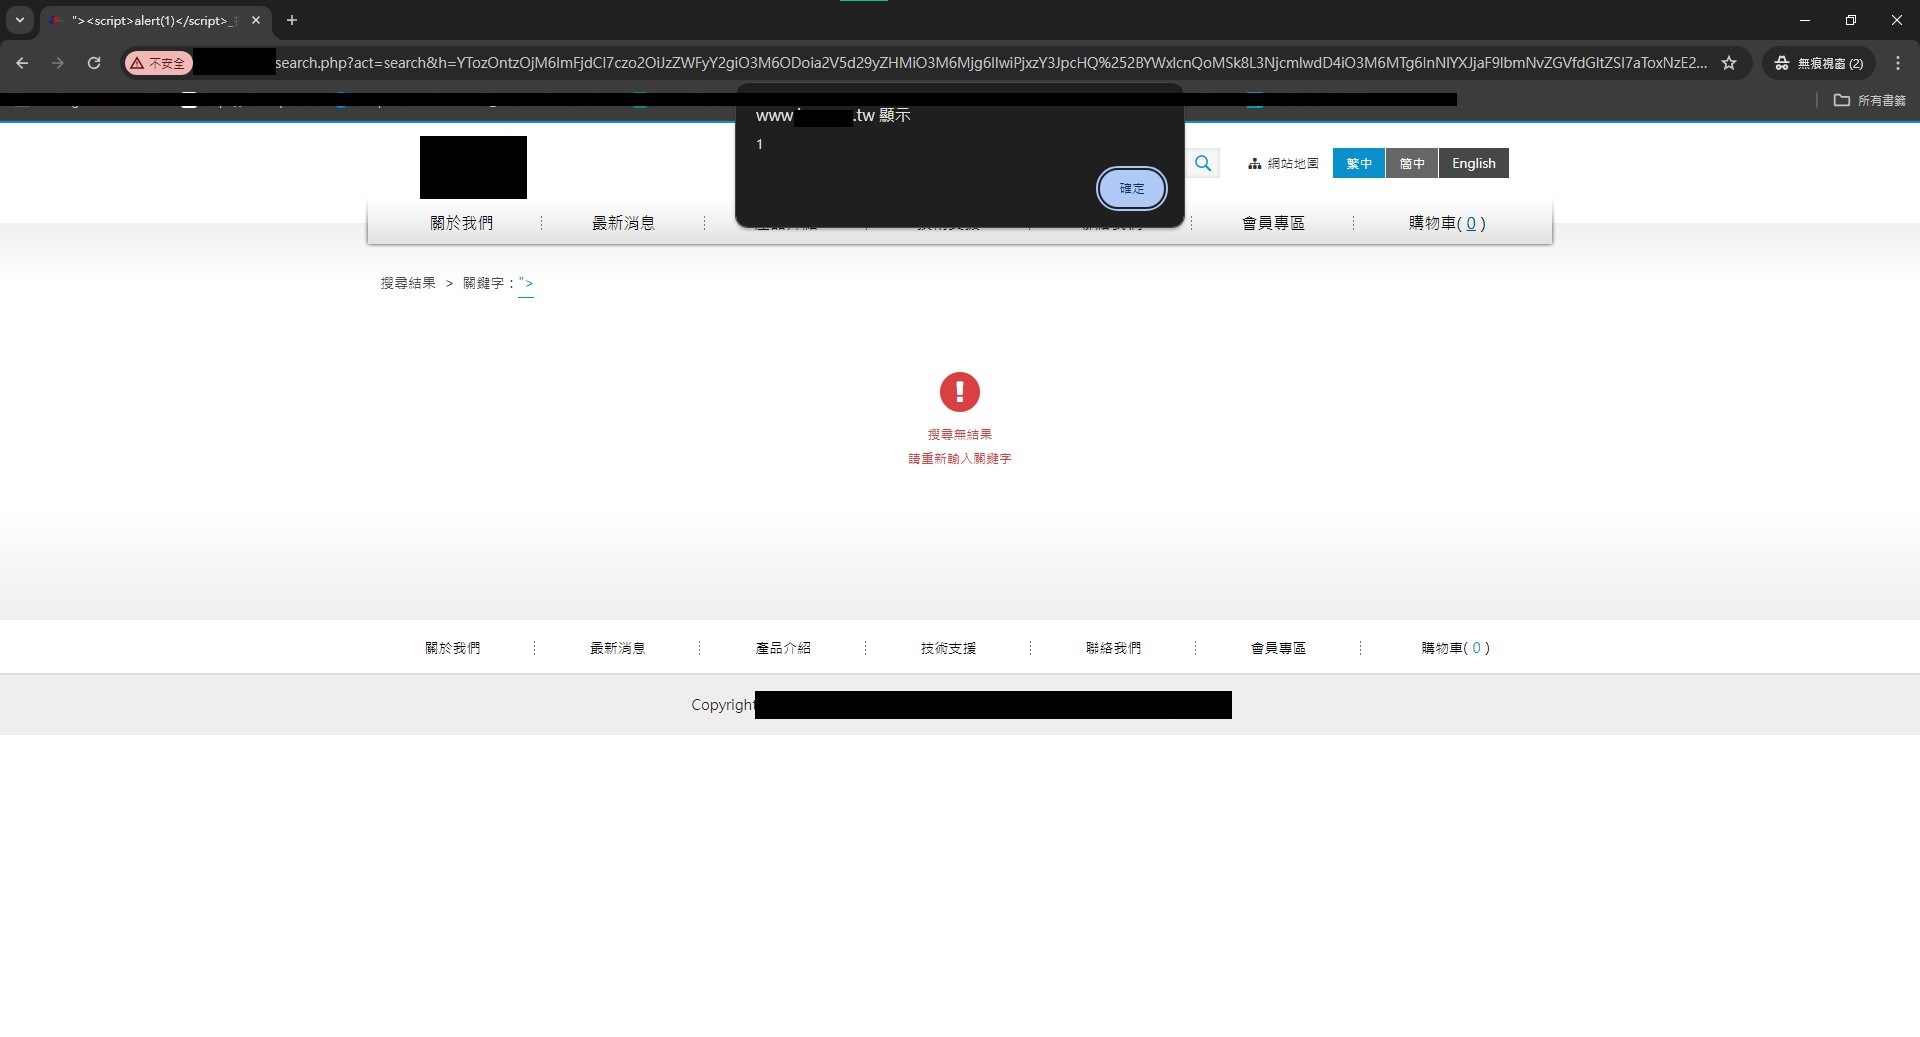Open 關於我們 in footer navigation
The image size is (1920, 1037).
pyautogui.click(x=452, y=648)
